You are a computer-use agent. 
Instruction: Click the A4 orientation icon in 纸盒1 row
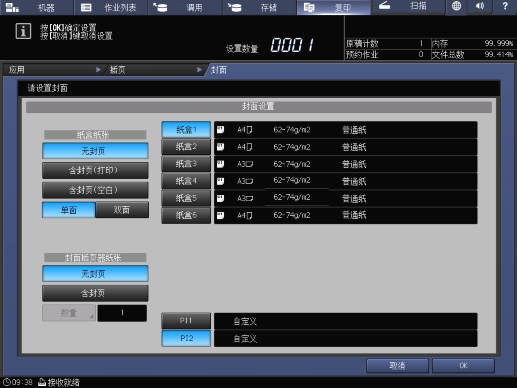point(249,130)
